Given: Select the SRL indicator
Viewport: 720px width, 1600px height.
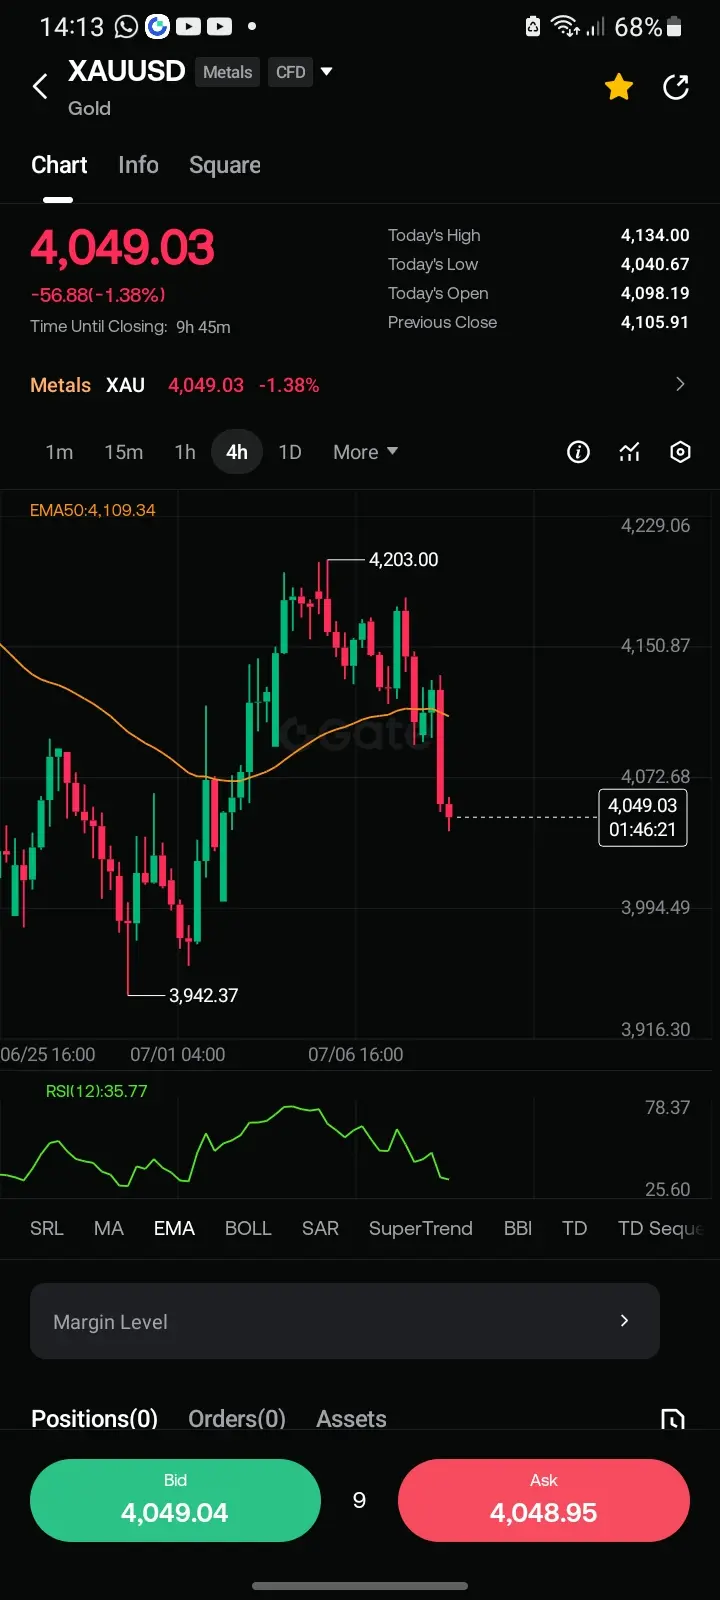Looking at the screenshot, I should tap(47, 1228).
